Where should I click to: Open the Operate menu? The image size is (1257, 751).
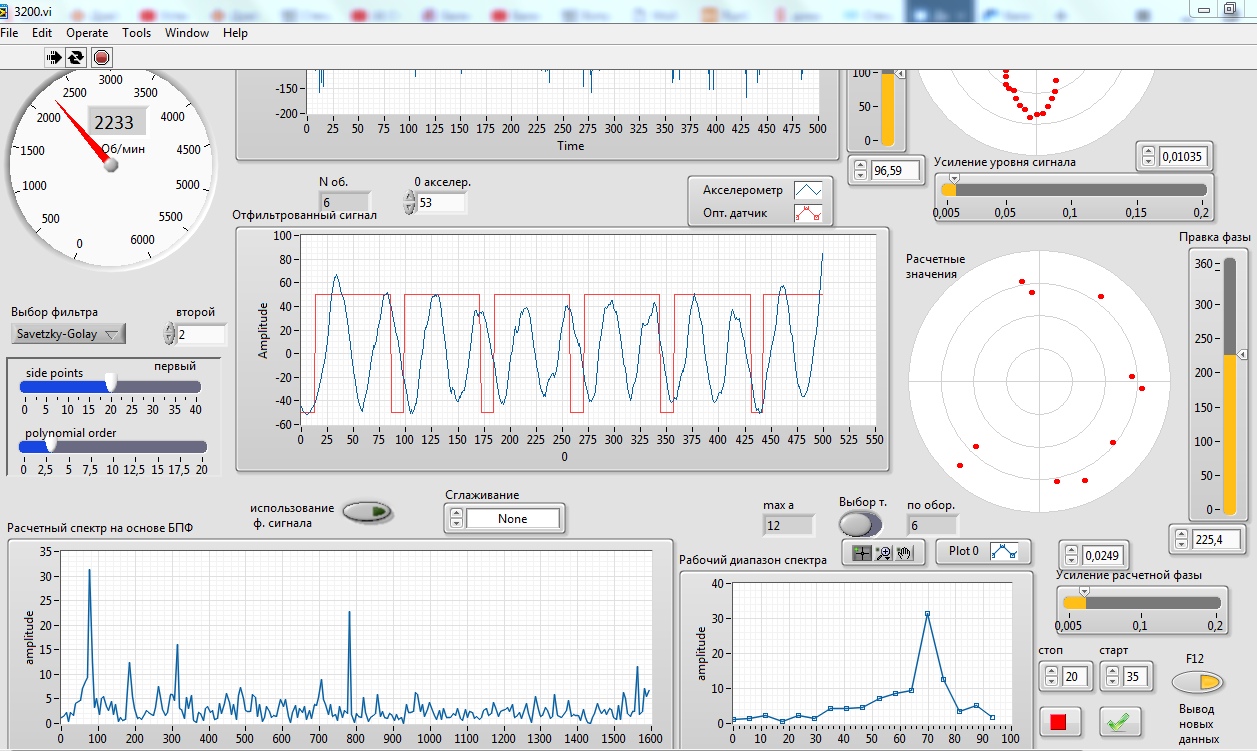pos(87,33)
